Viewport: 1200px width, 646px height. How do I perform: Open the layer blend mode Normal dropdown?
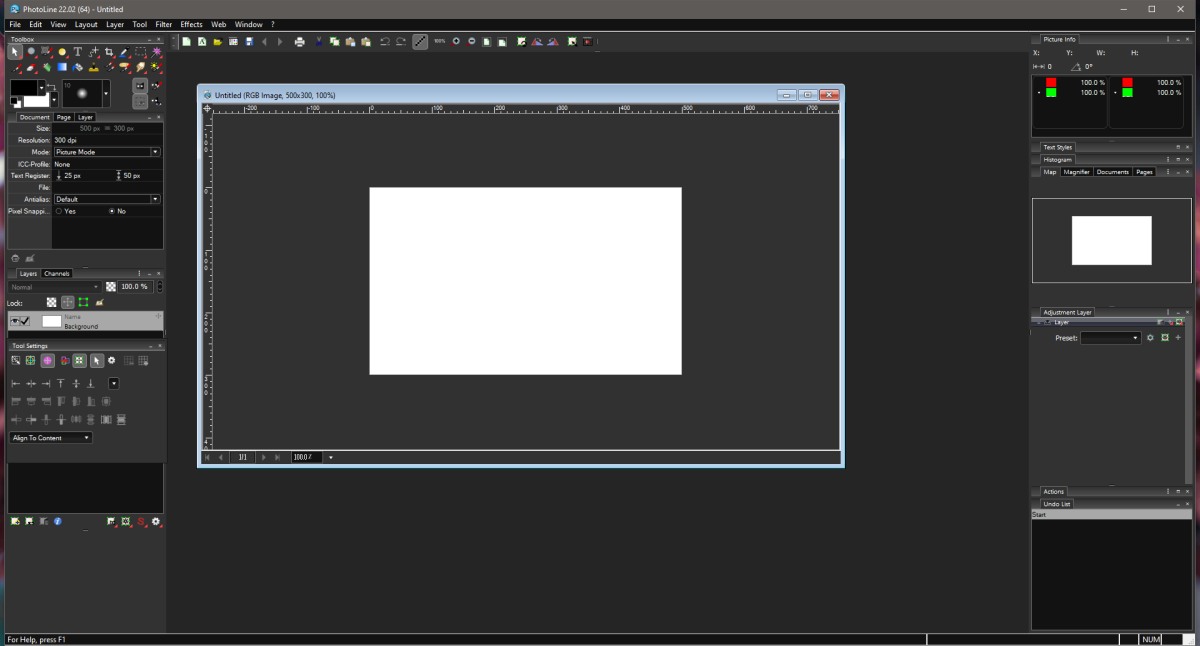pyautogui.click(x=54, y=287)
